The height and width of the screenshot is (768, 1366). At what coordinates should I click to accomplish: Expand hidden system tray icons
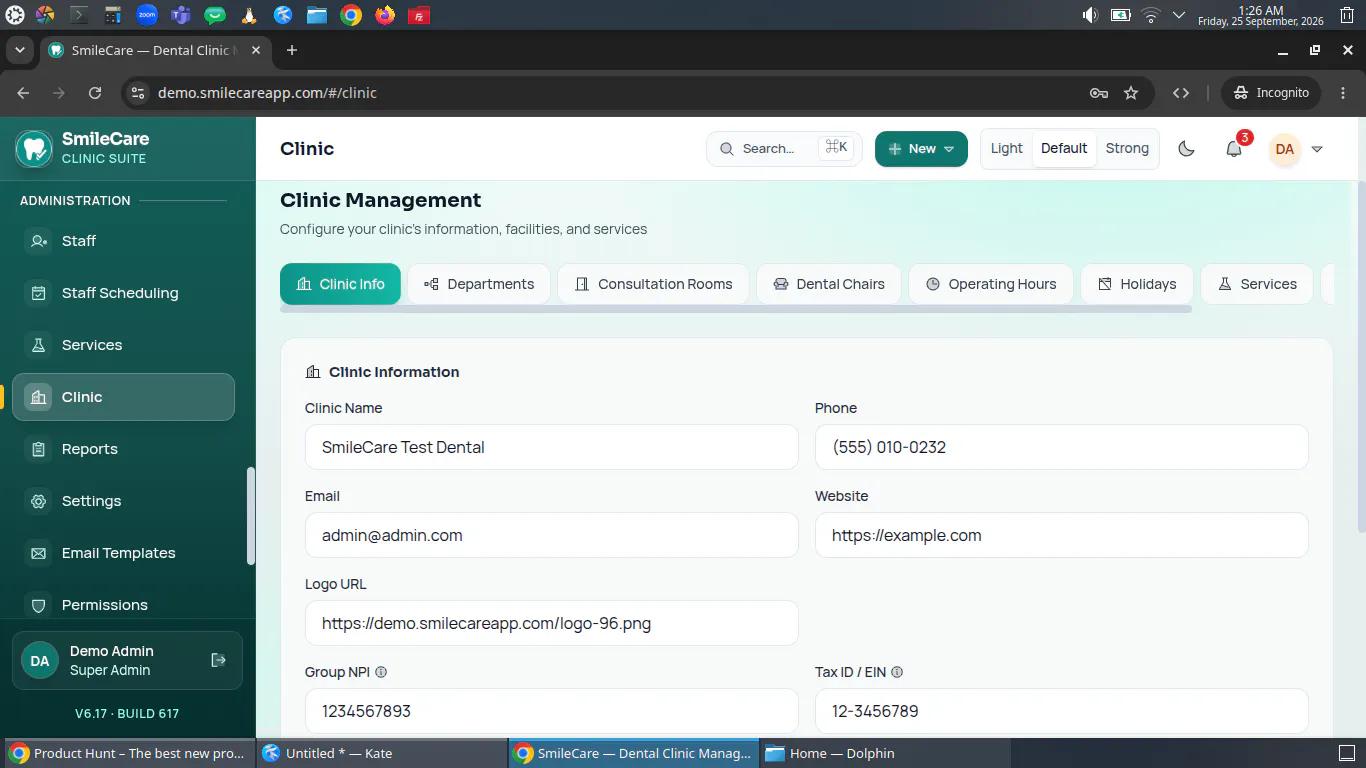coord(1179,15)
